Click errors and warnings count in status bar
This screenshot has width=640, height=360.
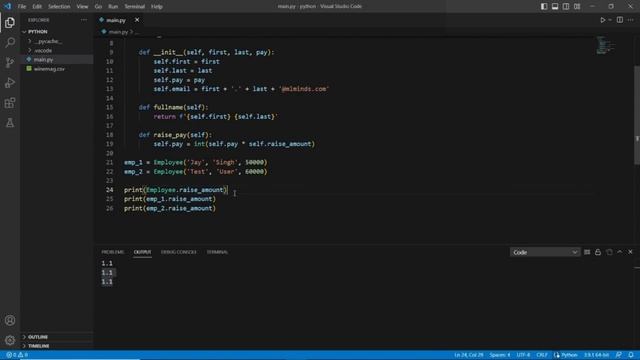click(17, 355)
